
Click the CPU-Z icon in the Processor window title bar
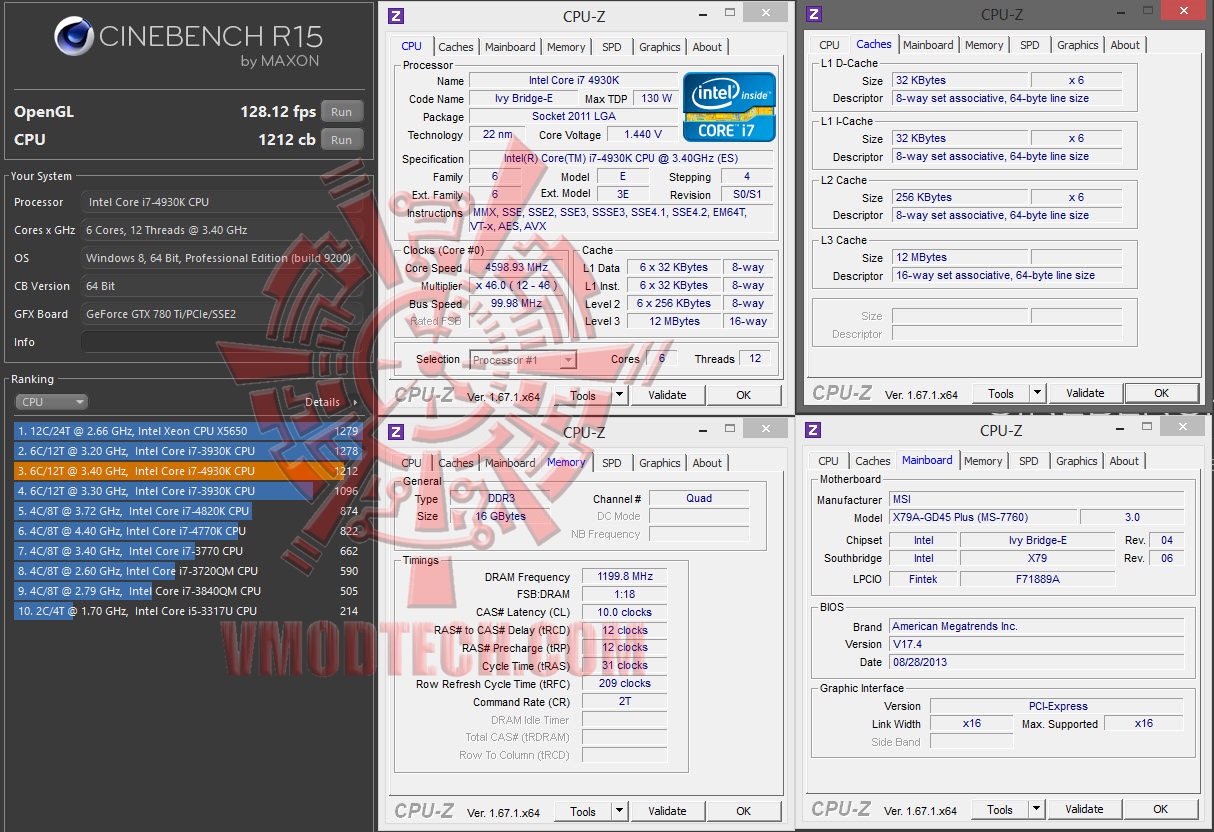[396, 15]
